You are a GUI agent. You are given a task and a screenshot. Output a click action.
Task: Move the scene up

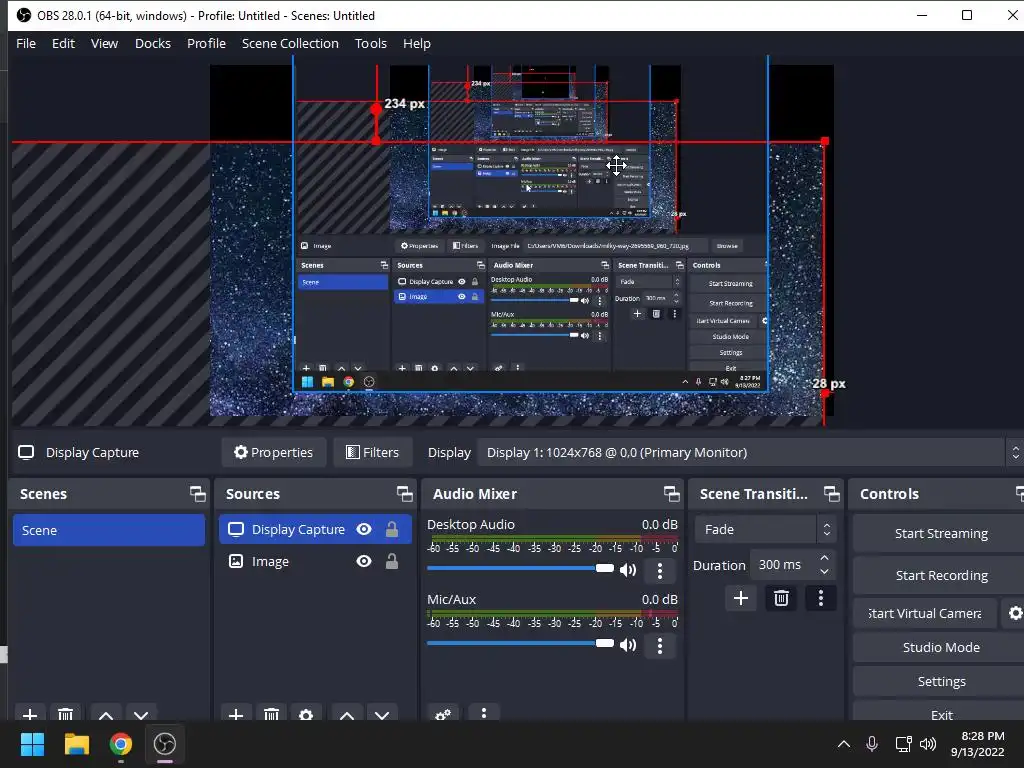click(106, 714)
